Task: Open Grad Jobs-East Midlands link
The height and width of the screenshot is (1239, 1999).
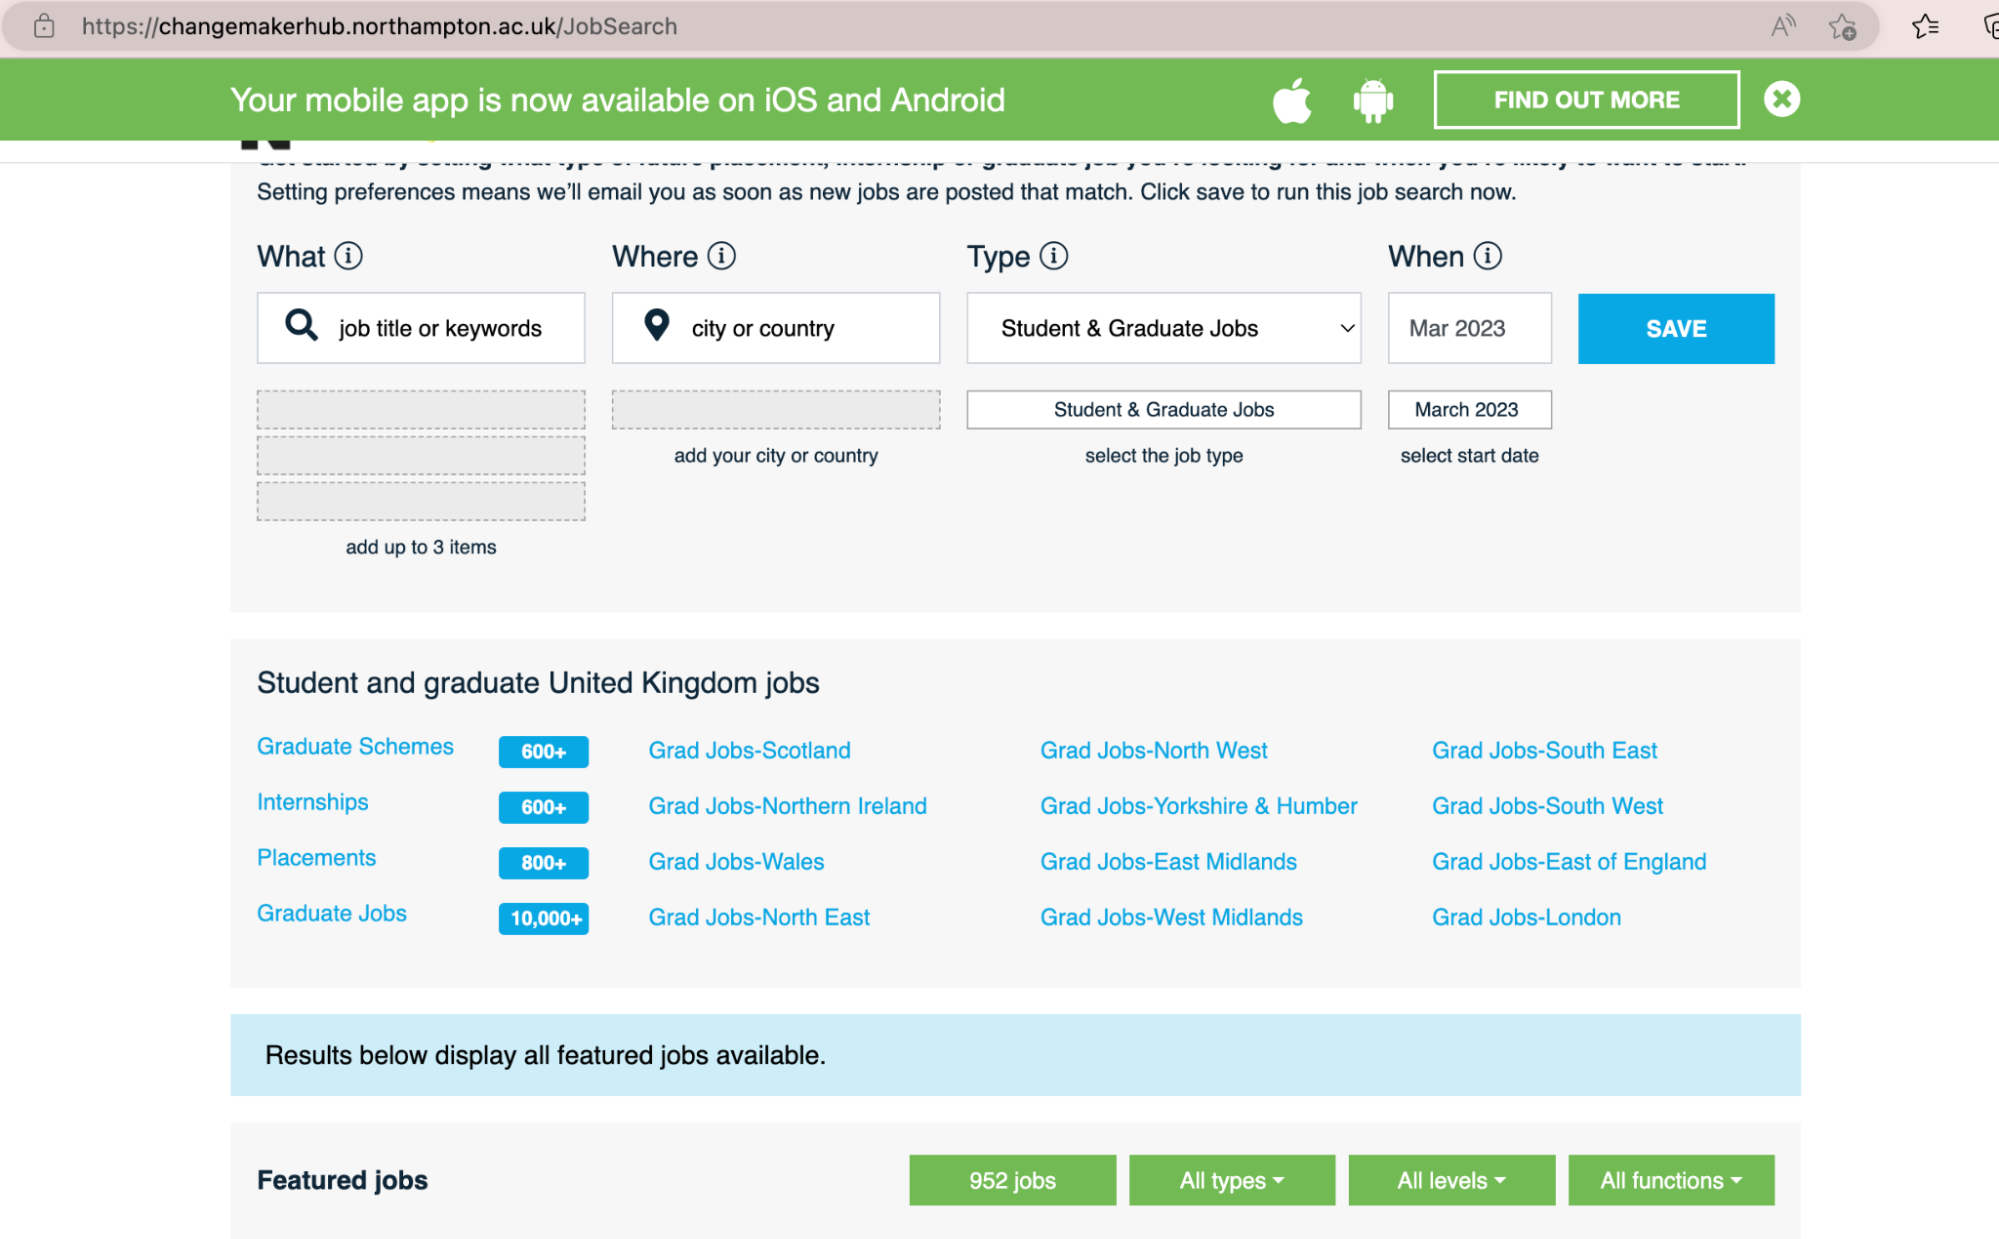Action: pos(1168,861)
